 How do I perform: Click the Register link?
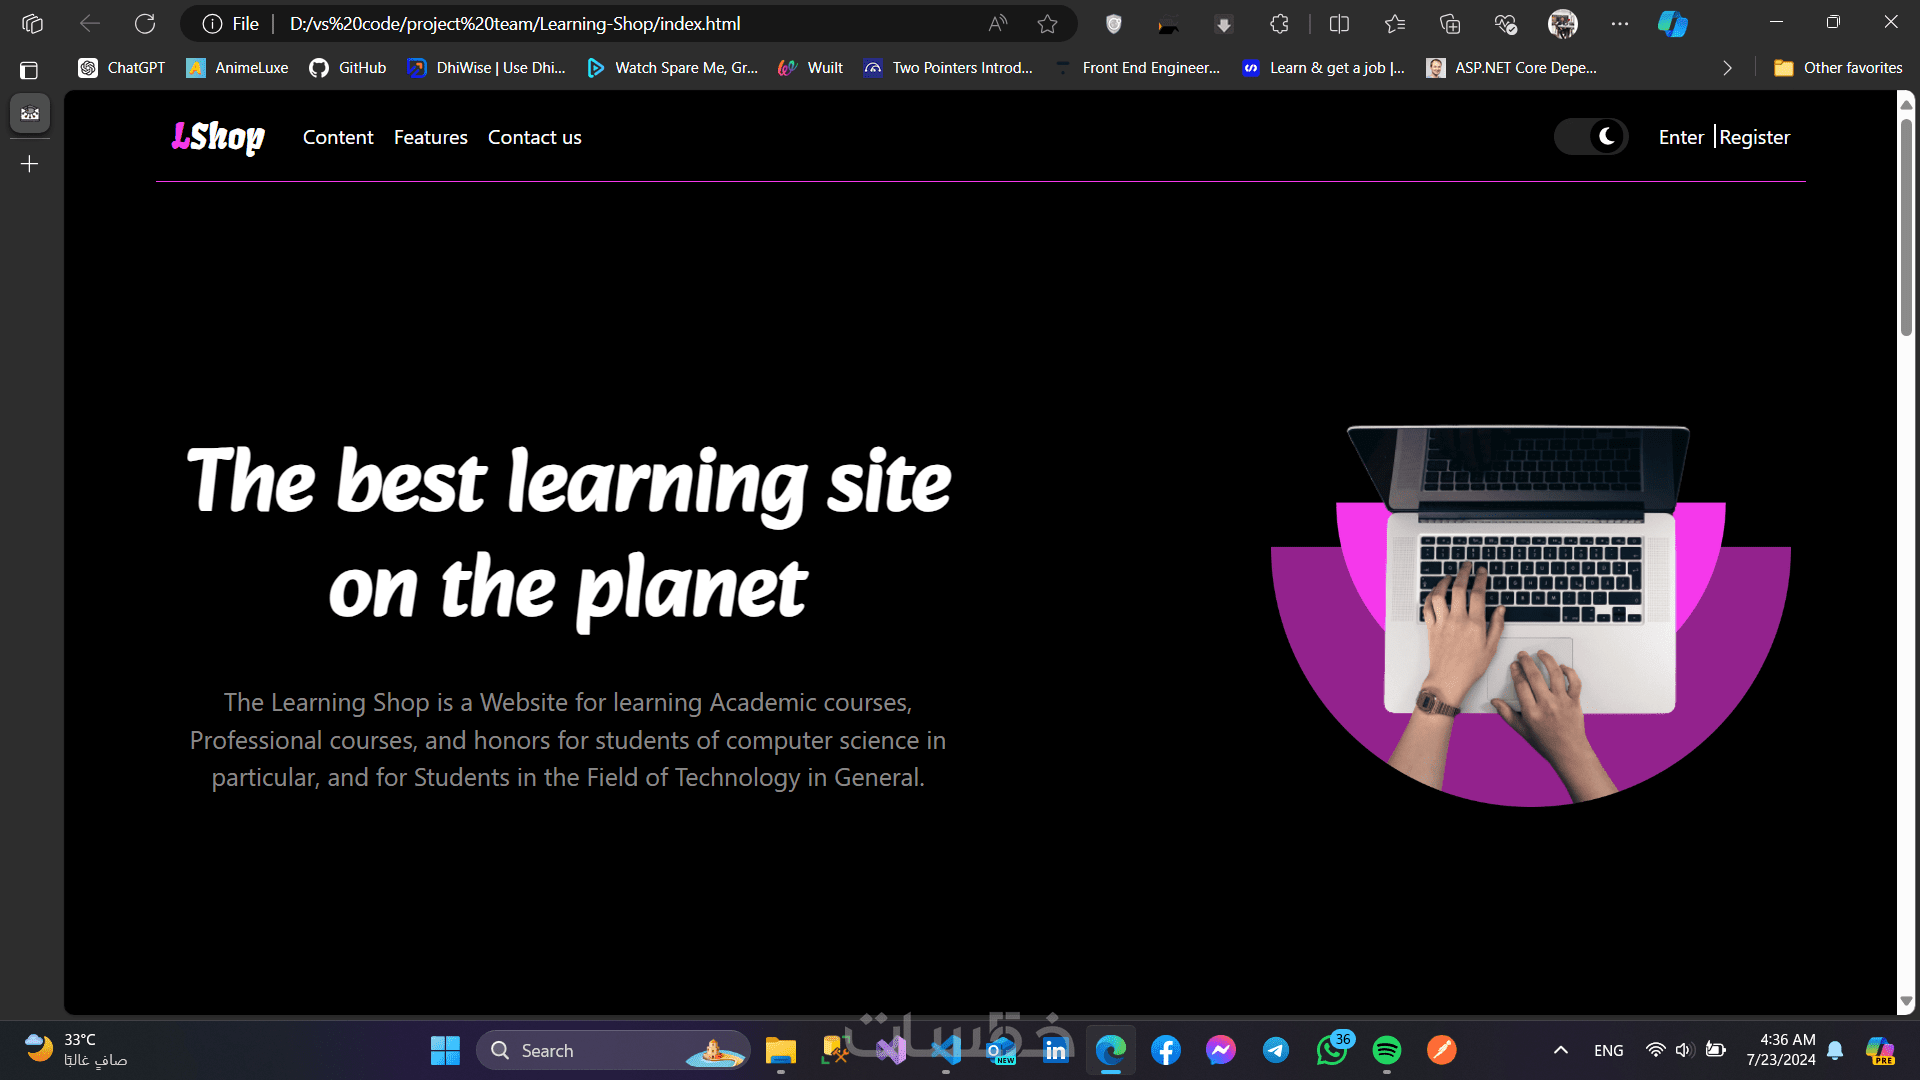point(1754,138)
